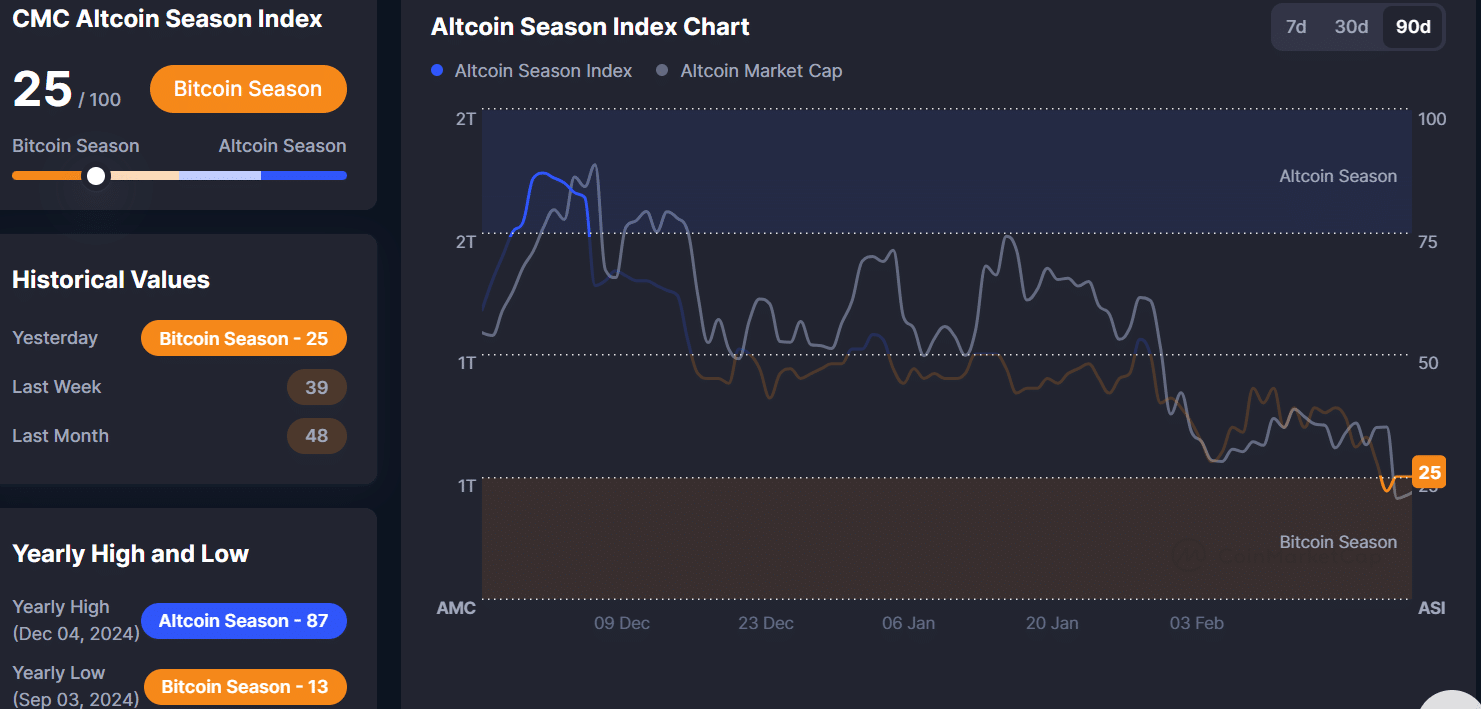The height and width of the screenshot is (709, 1481).
Task: Click the season index slider handle
Action: [95, 175]
